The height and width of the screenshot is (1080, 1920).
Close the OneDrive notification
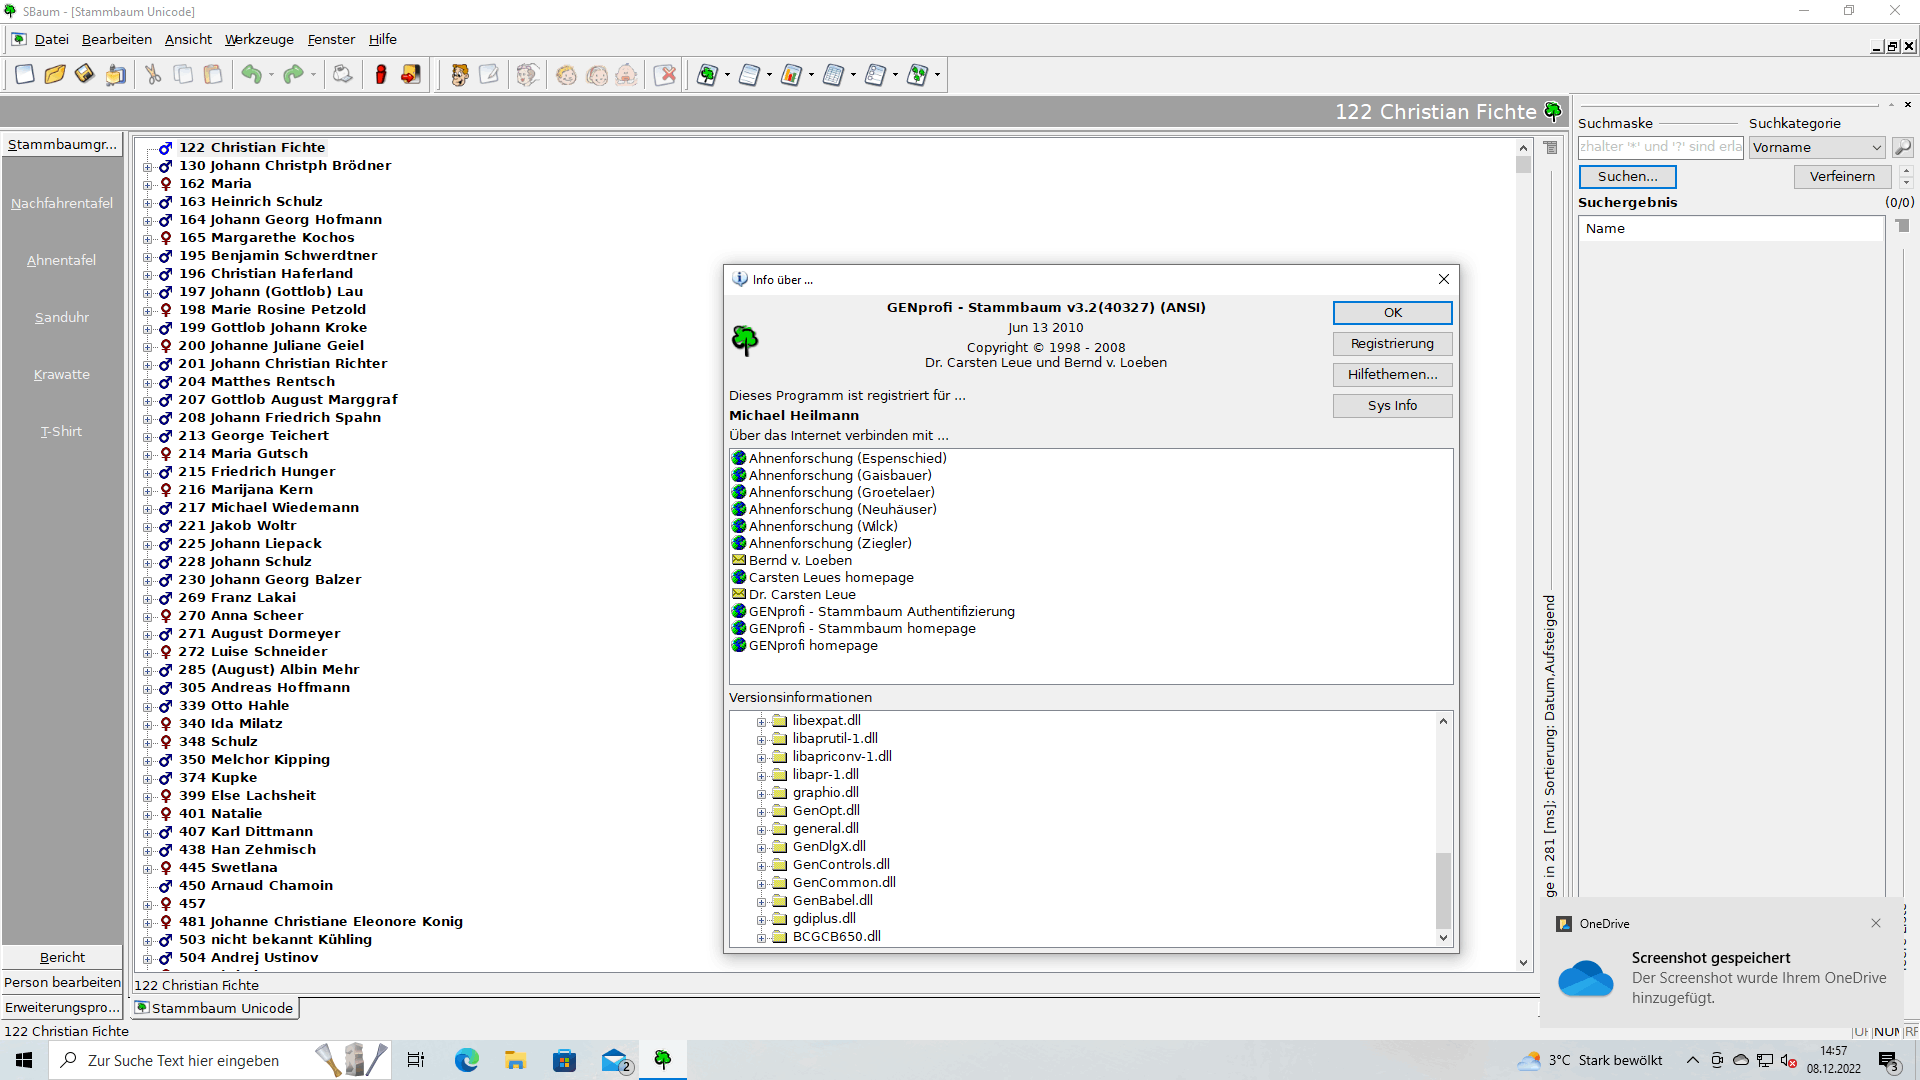click(1876, 923)
